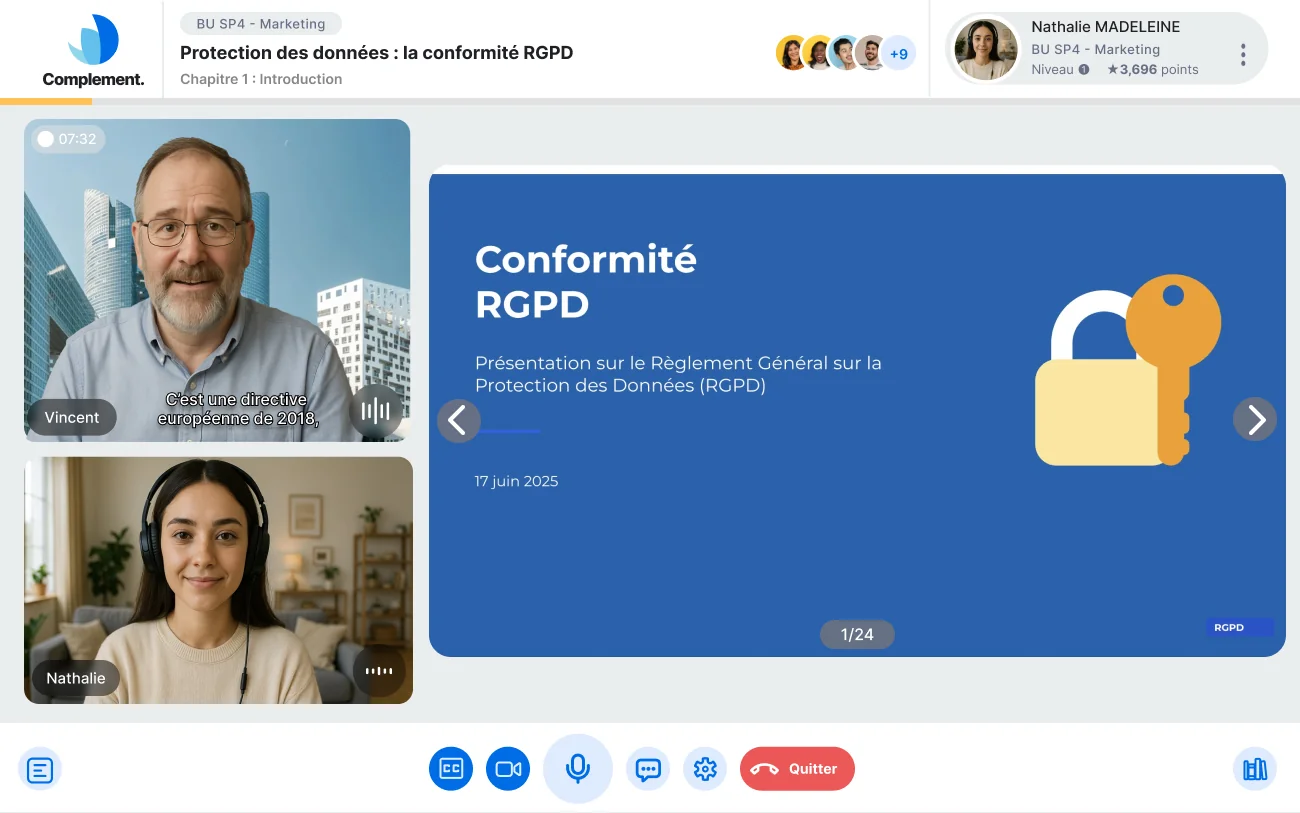Turn off the camera icon
Image resolution: width=1300 pixels, height=813 pixels.
(508, 768)
